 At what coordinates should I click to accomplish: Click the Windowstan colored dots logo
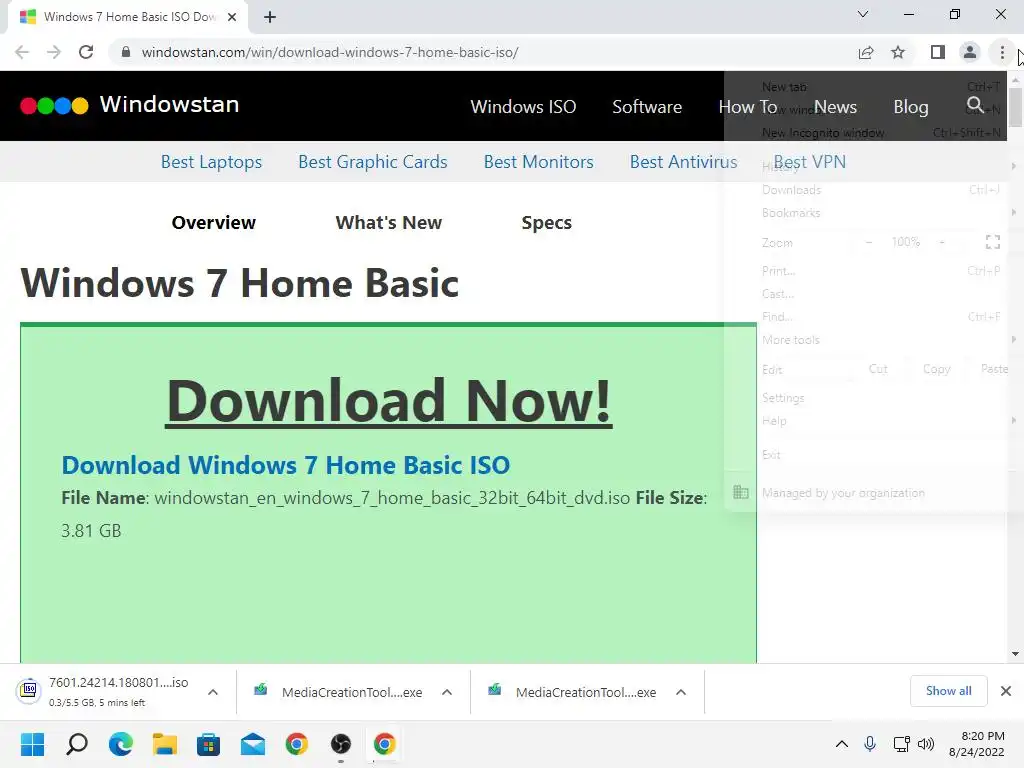54,106
